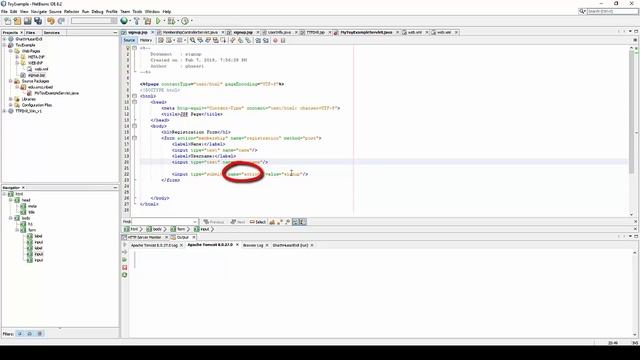Click the Profile Project clock icon
The height and width of the screenshot is (360, 640).
tap(185, 21)
